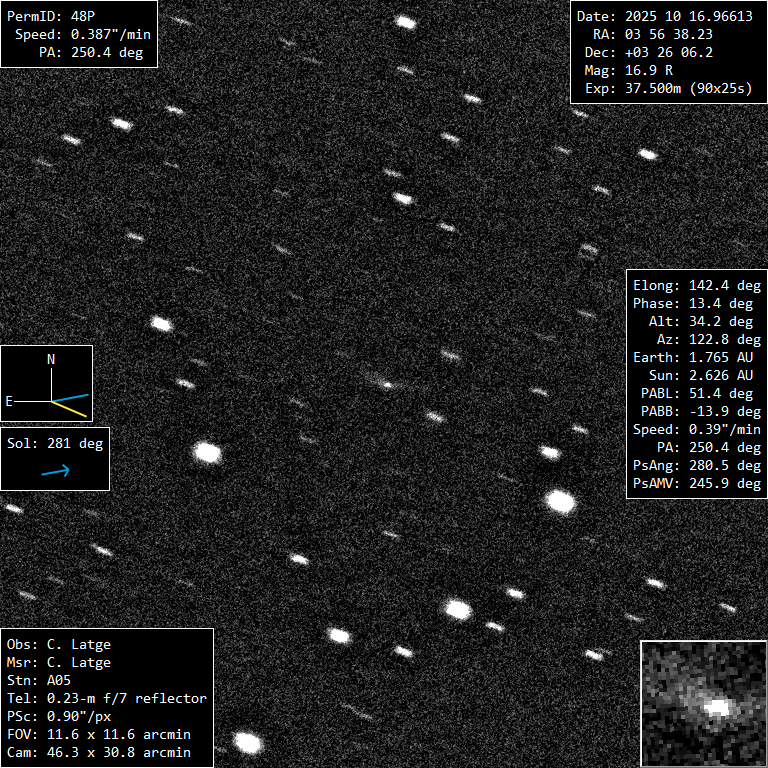The height and width of the screenshot is (768, 768).
Task: Click the N/E compass orientation indicator
Action: (x=47, y=382)
